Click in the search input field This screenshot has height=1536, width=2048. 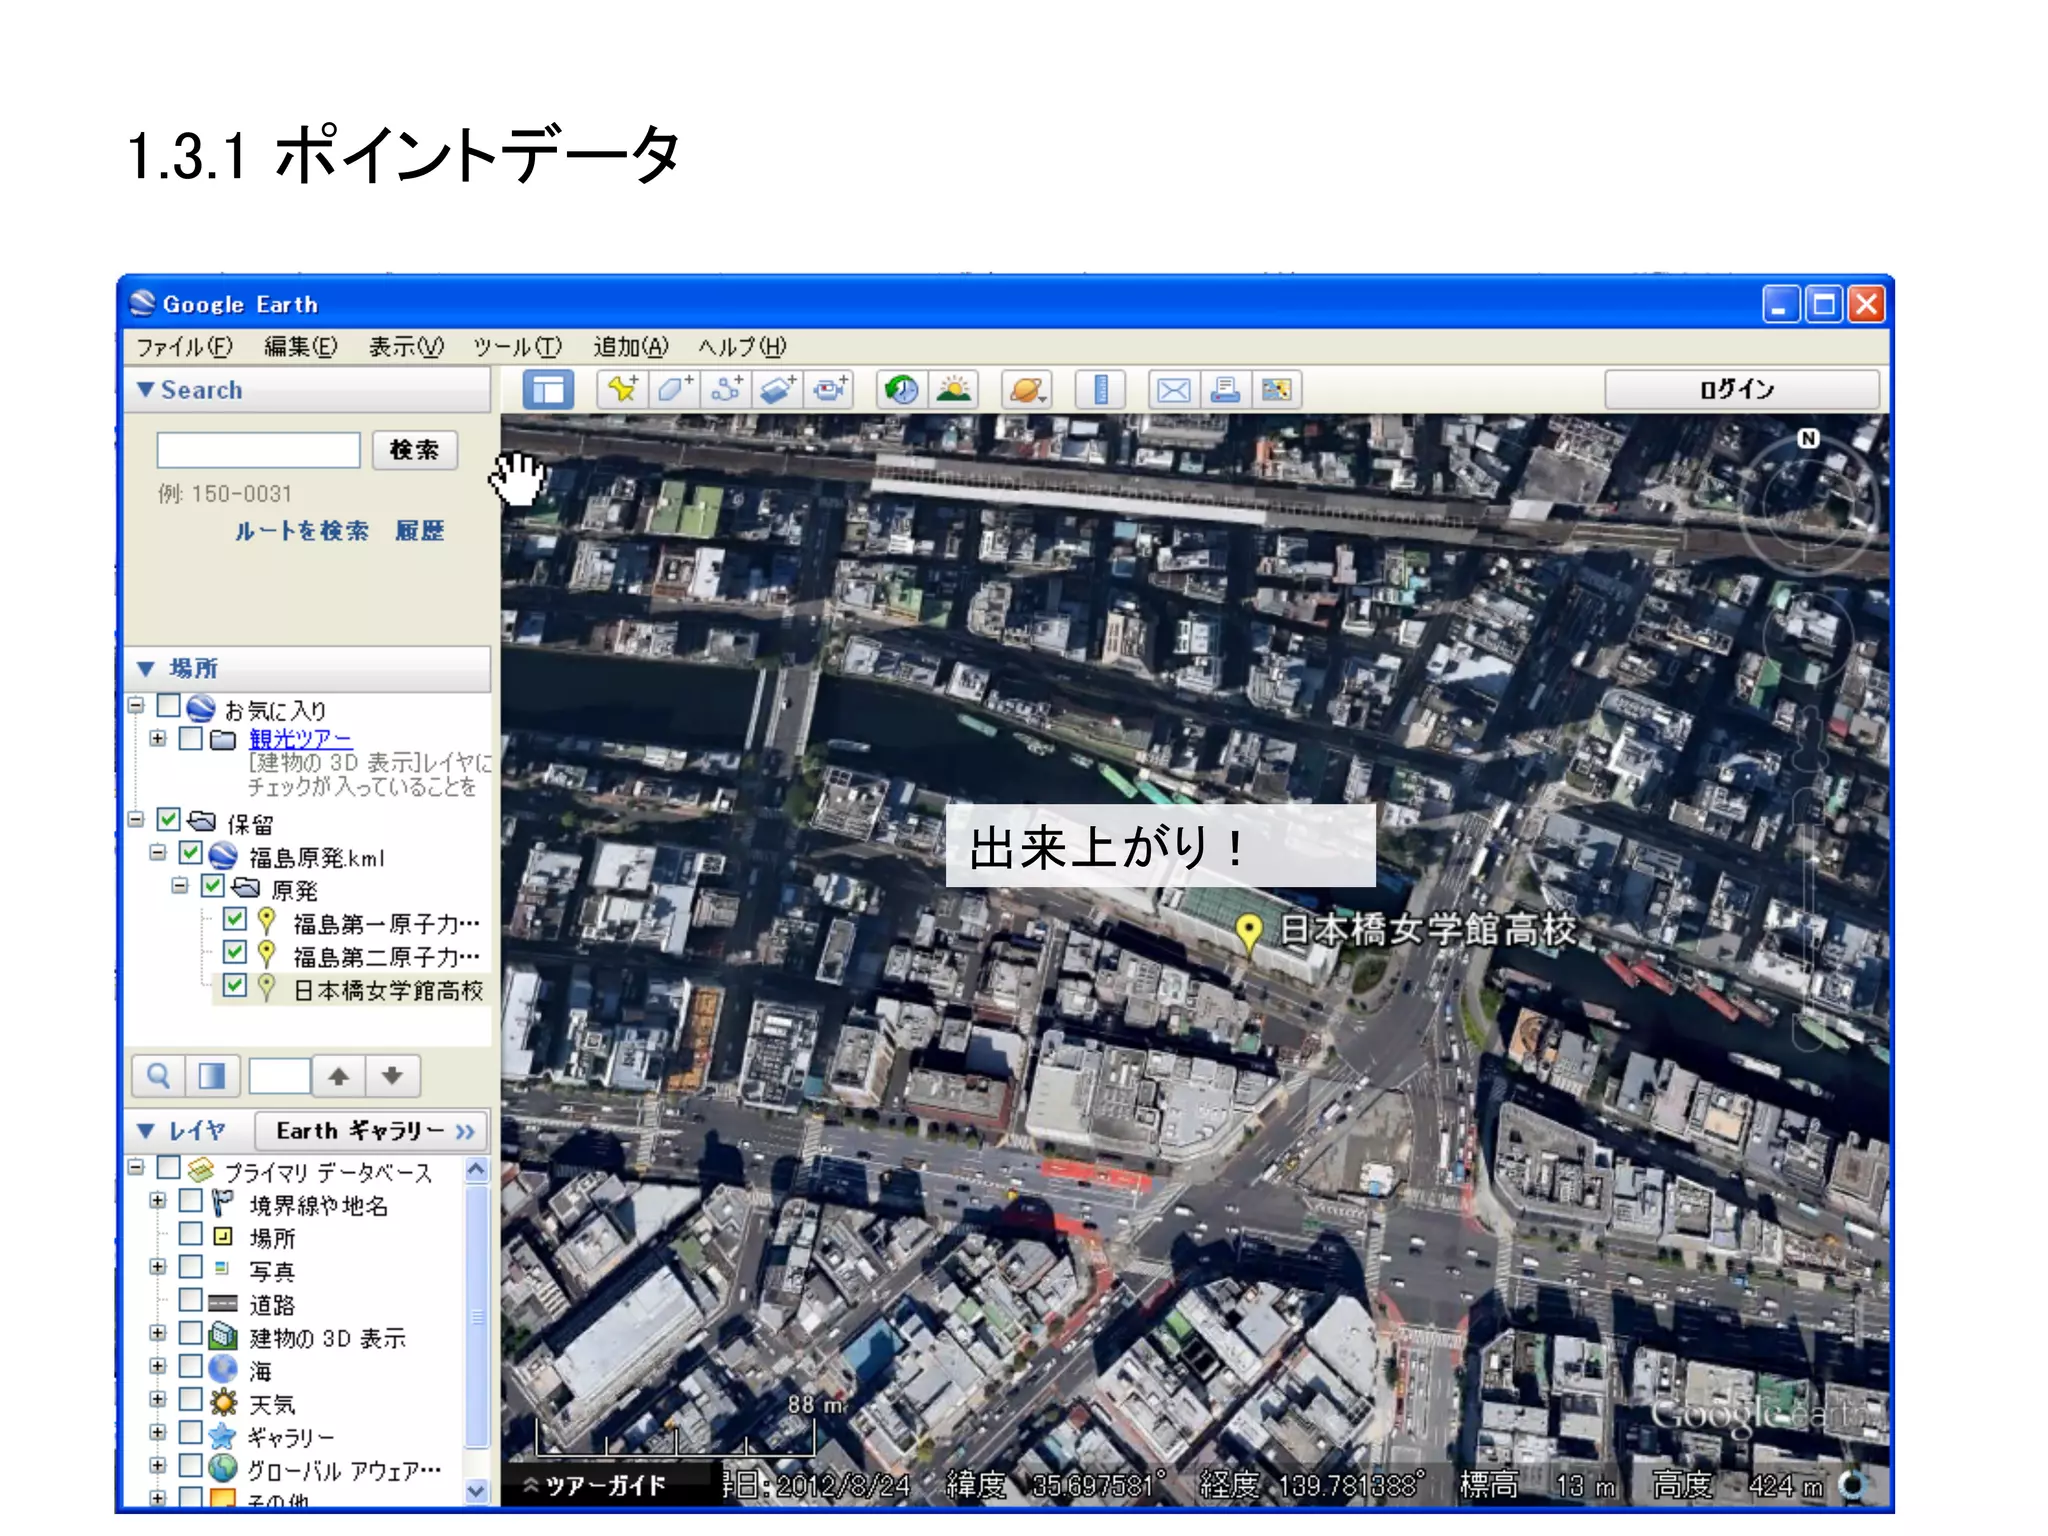click(258, 450)
